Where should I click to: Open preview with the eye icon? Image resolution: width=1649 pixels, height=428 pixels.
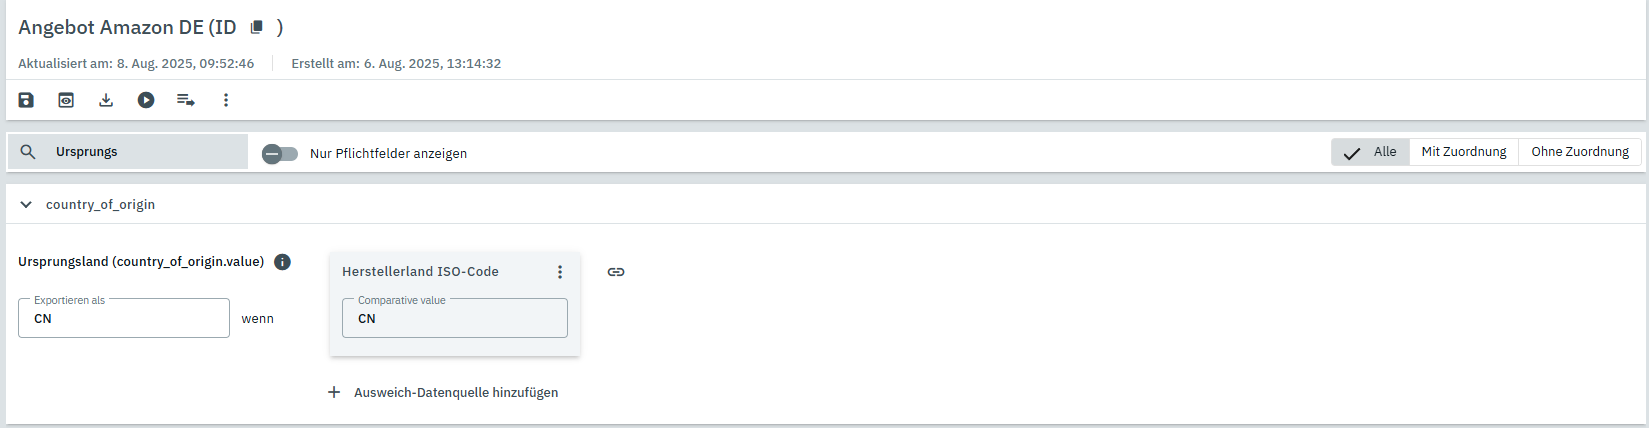66,100
